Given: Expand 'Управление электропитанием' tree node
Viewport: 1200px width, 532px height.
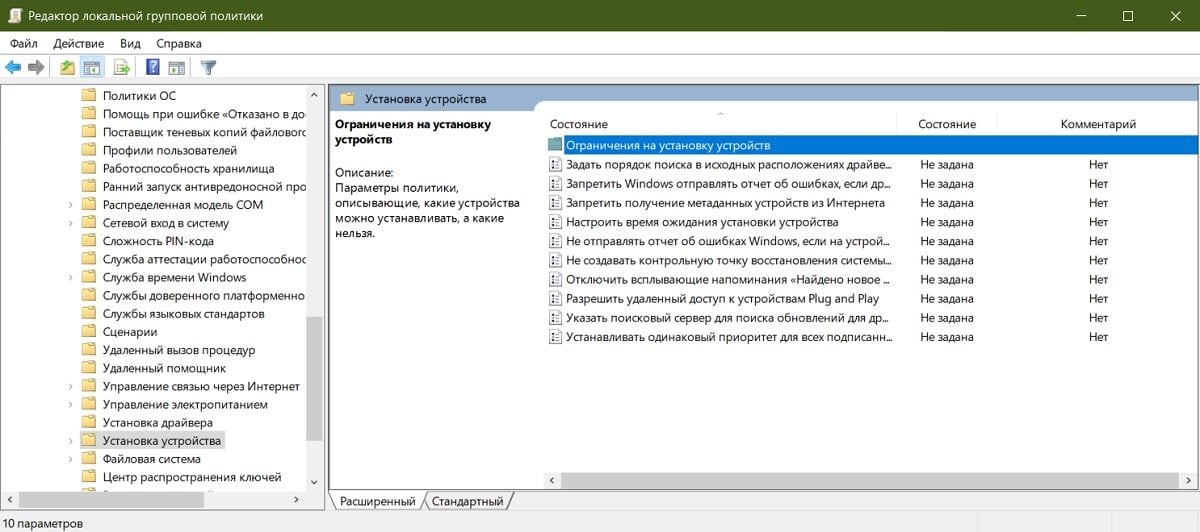Looking at the screenshot, I should tap(70, 405).
